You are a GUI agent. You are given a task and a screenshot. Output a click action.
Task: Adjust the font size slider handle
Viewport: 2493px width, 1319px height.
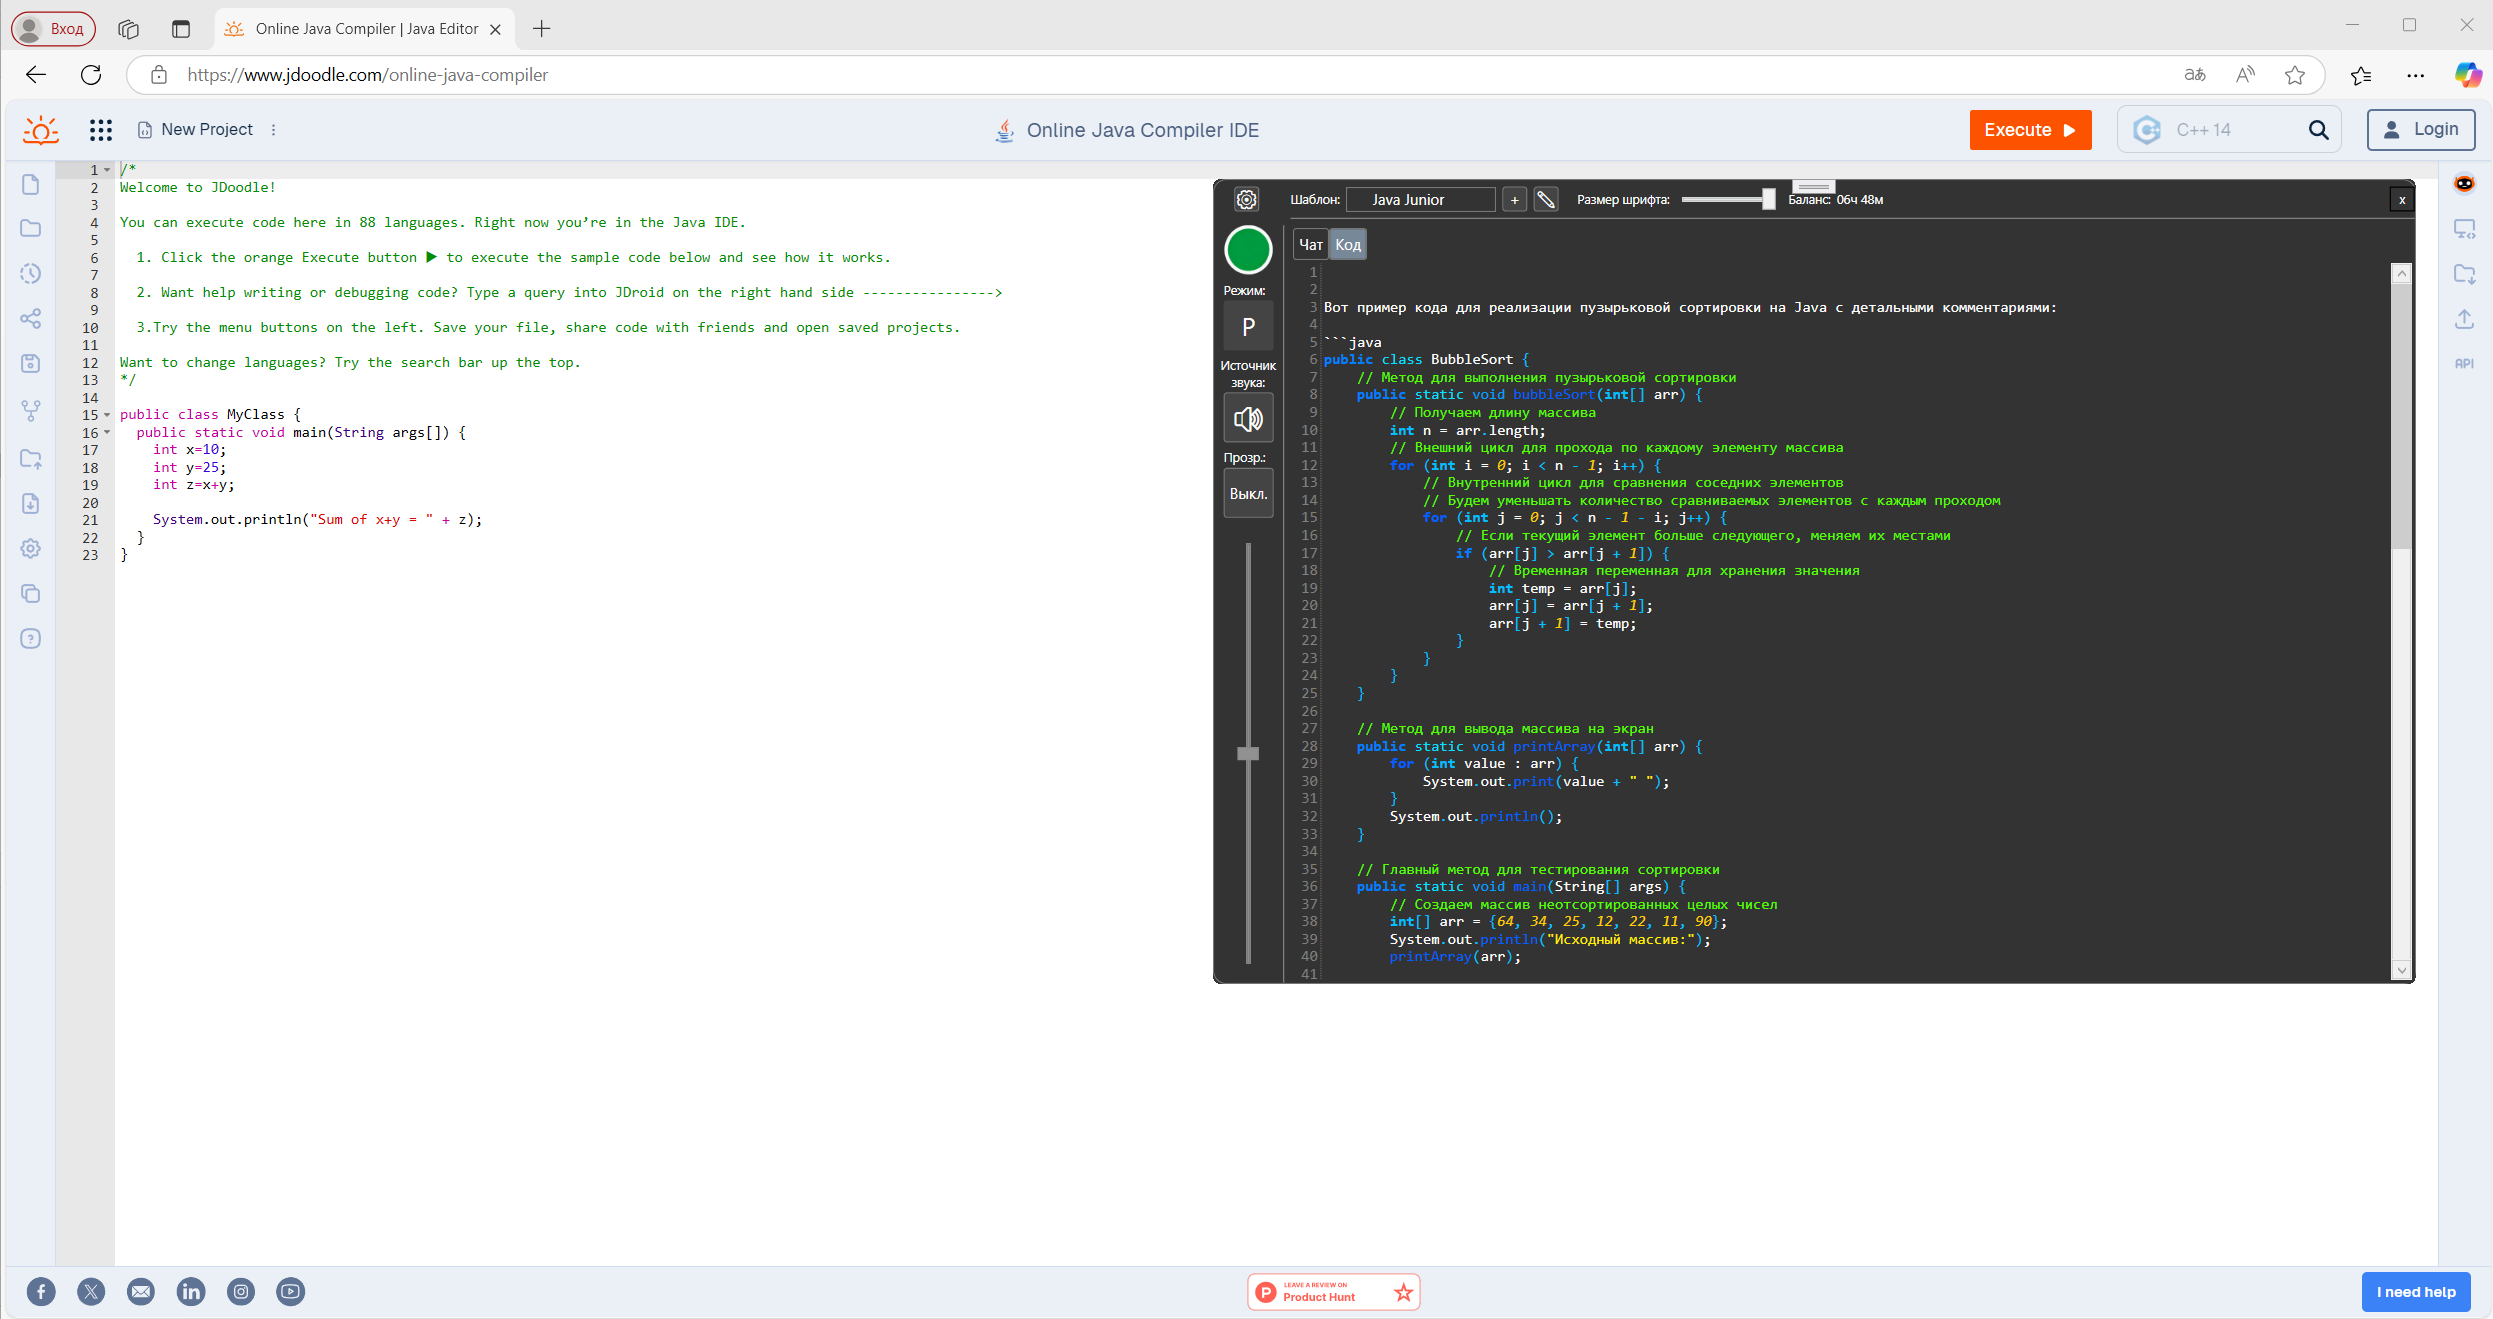tap(1768, 199)
